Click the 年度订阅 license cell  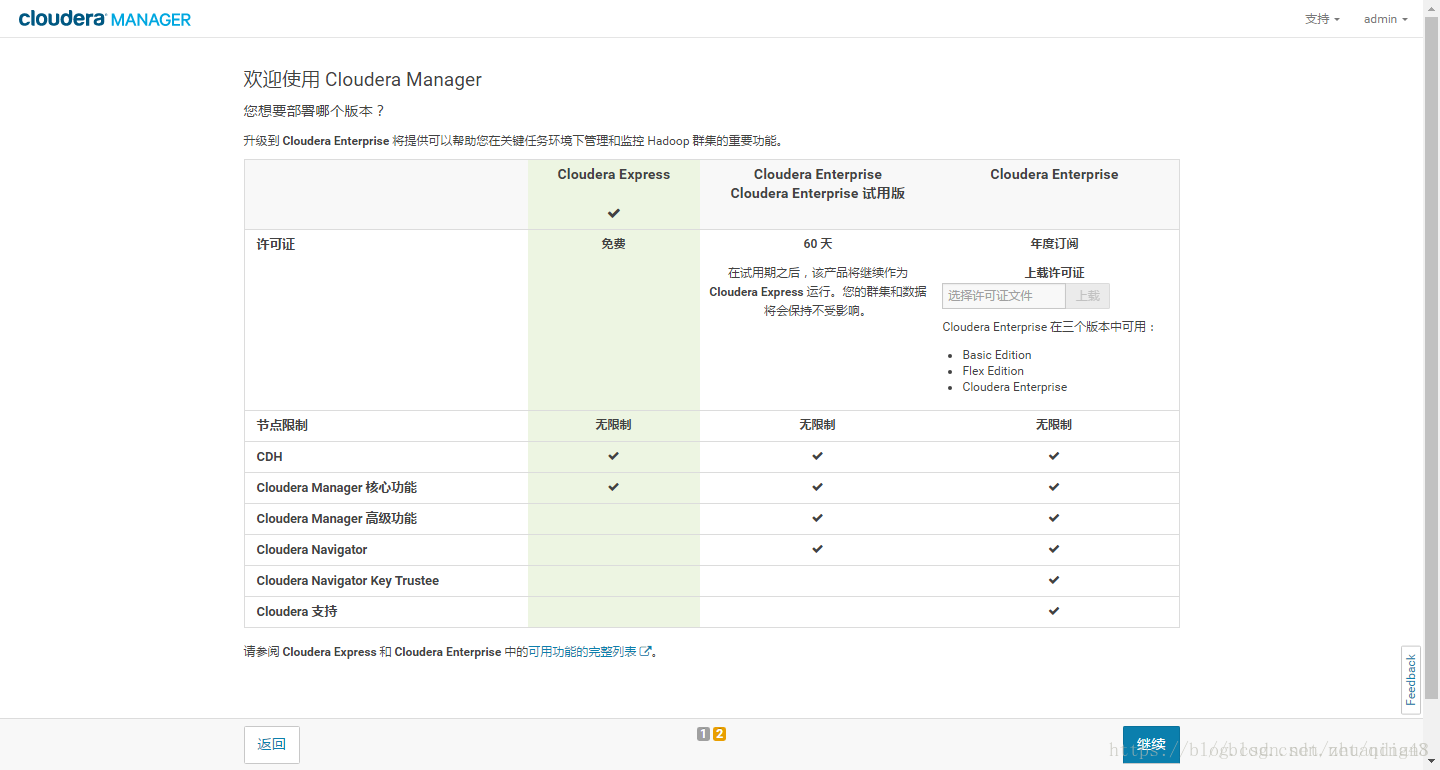(x=1054, y=244)
